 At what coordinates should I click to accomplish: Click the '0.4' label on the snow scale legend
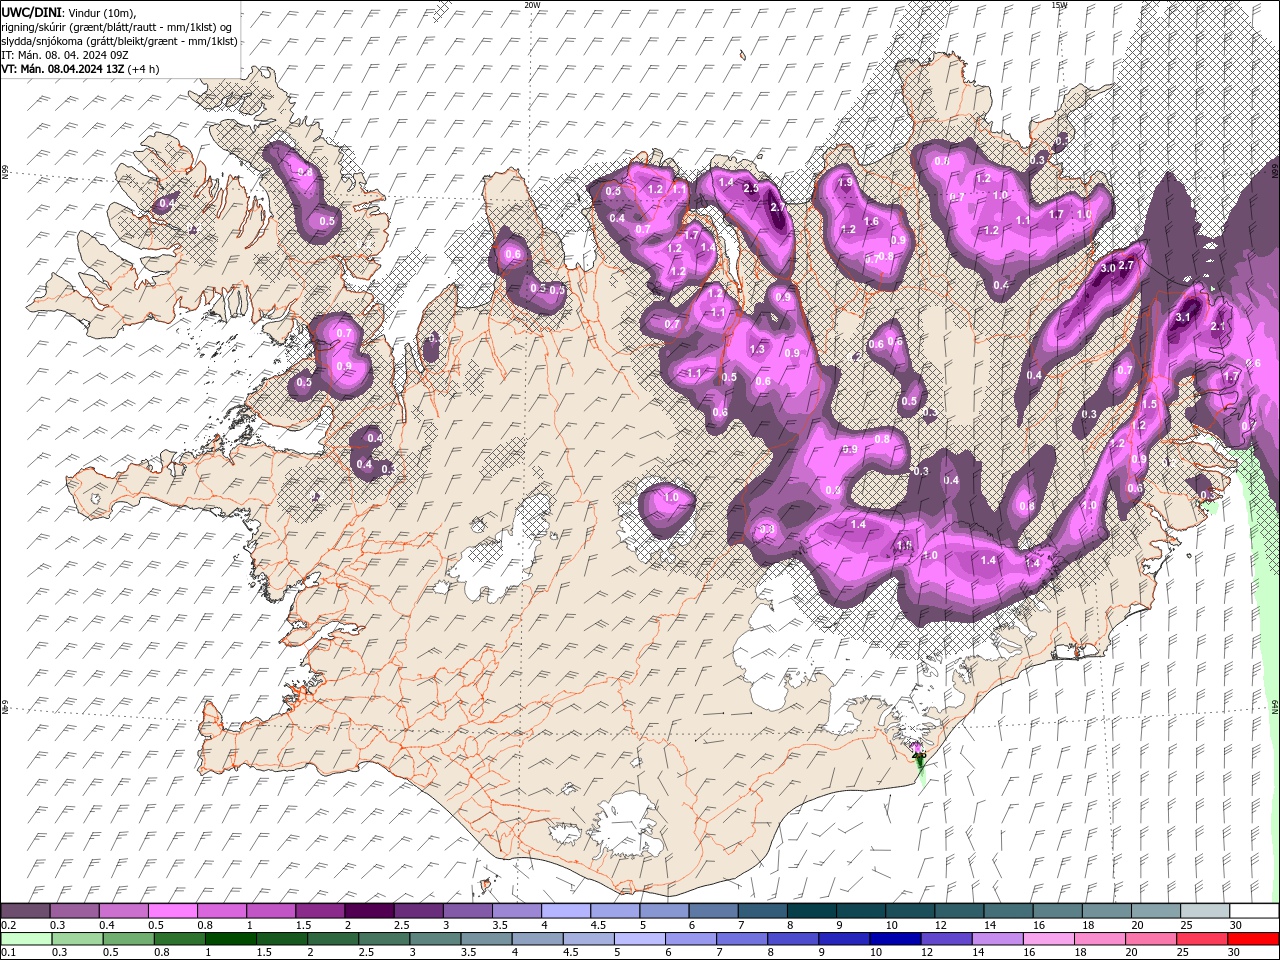click(106, 925)
